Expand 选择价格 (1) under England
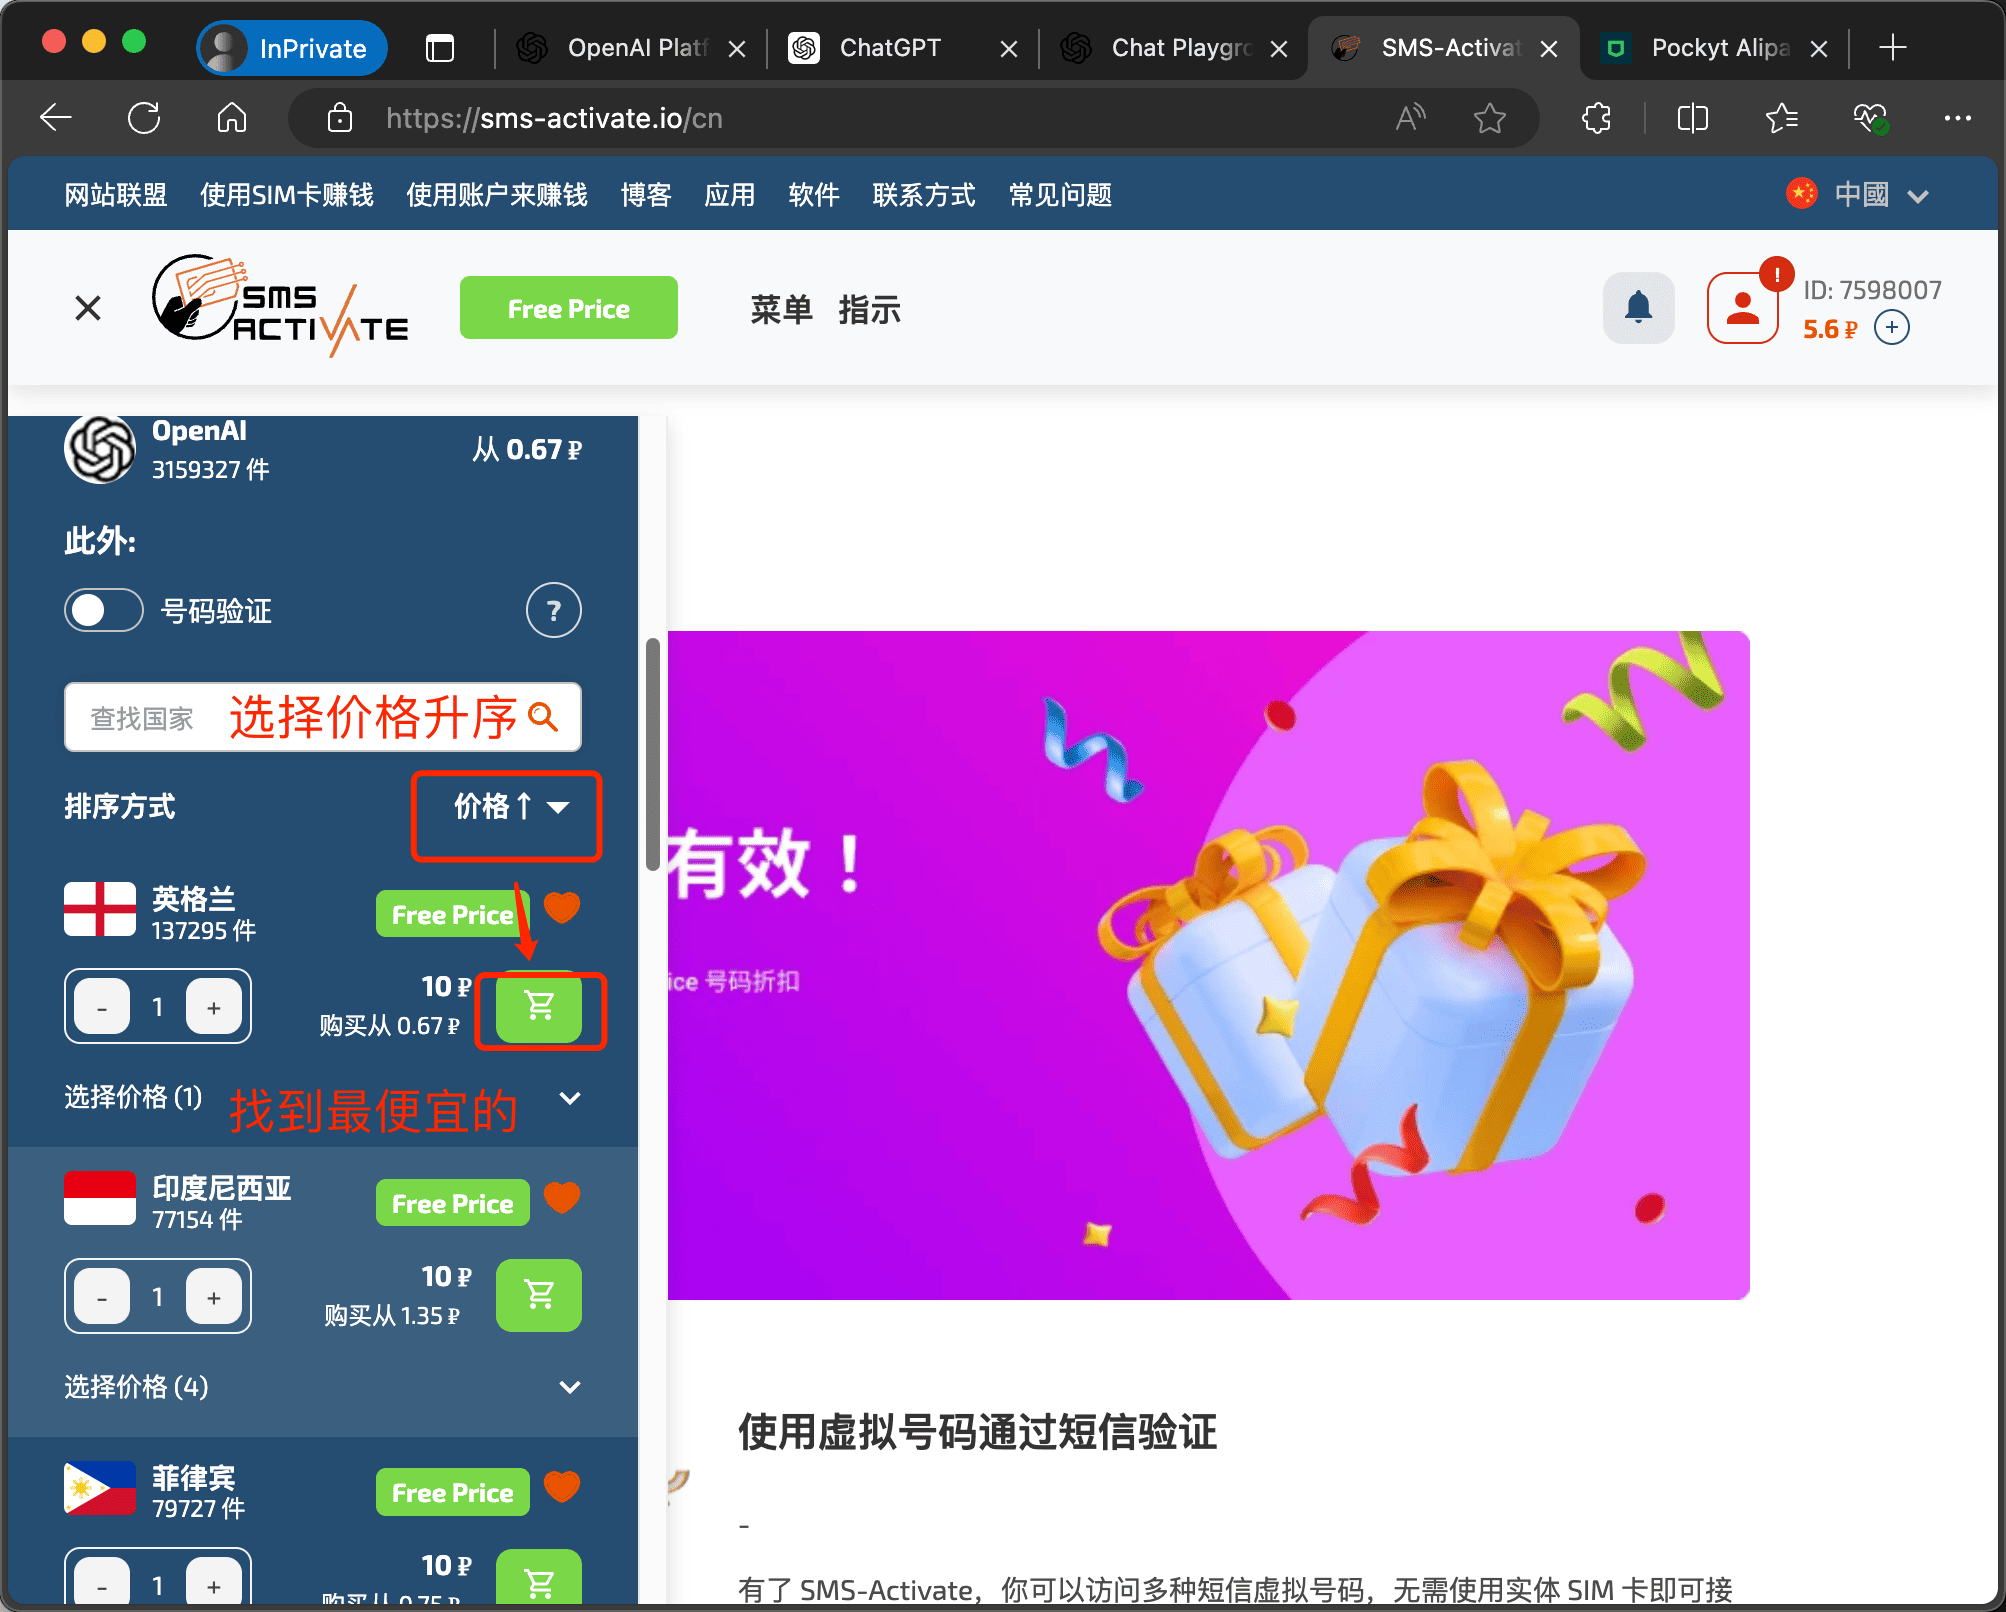 click(x=570, y=1098)
